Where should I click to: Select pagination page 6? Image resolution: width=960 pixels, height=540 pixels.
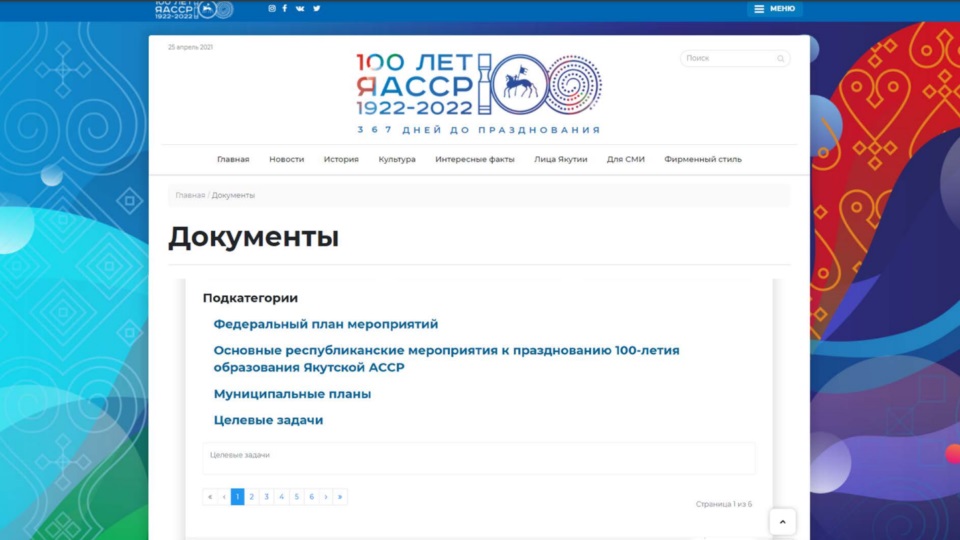point(312,497)
